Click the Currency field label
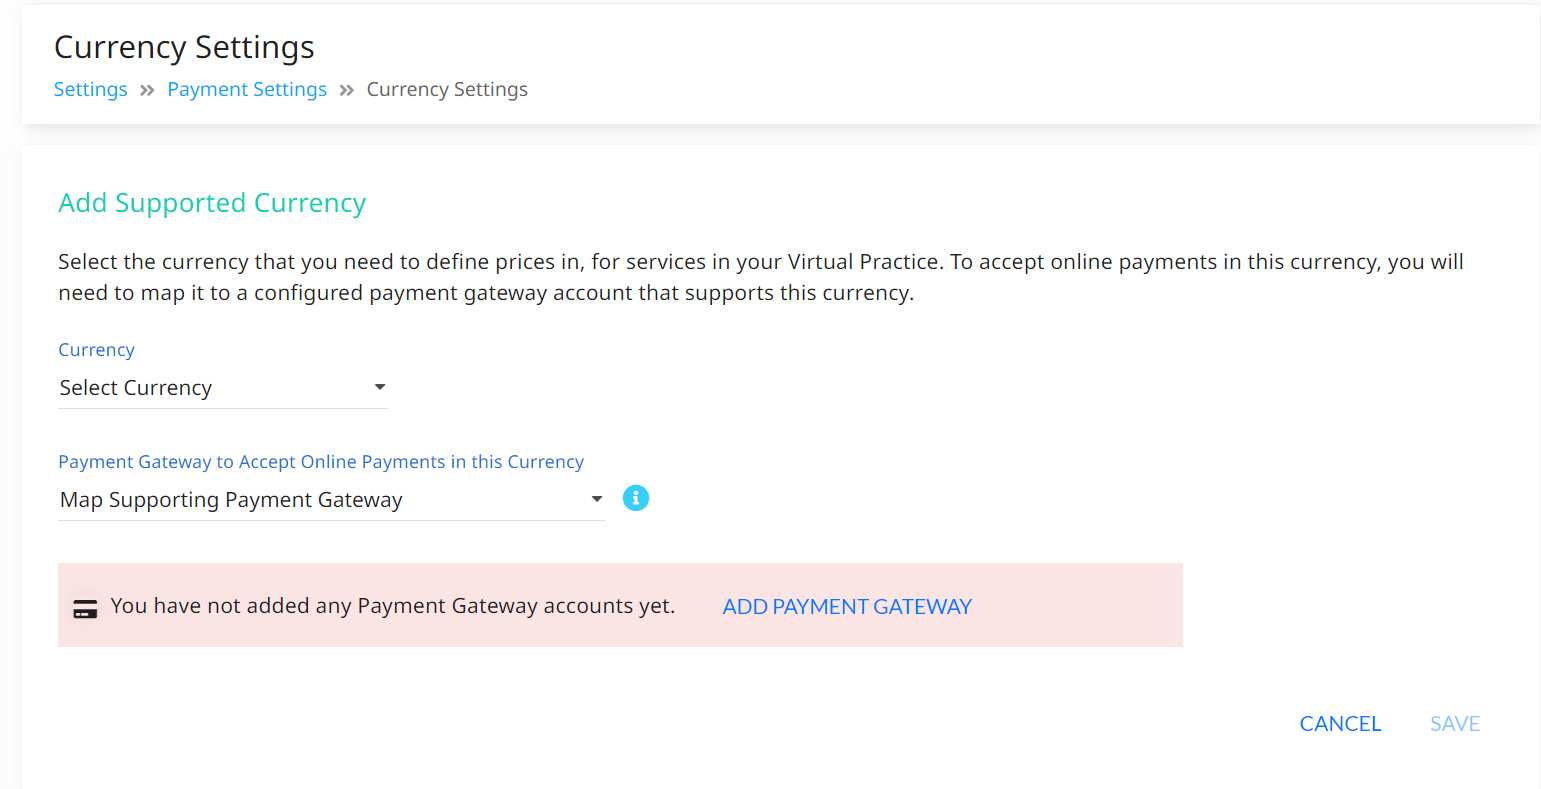 coord(96,350)
